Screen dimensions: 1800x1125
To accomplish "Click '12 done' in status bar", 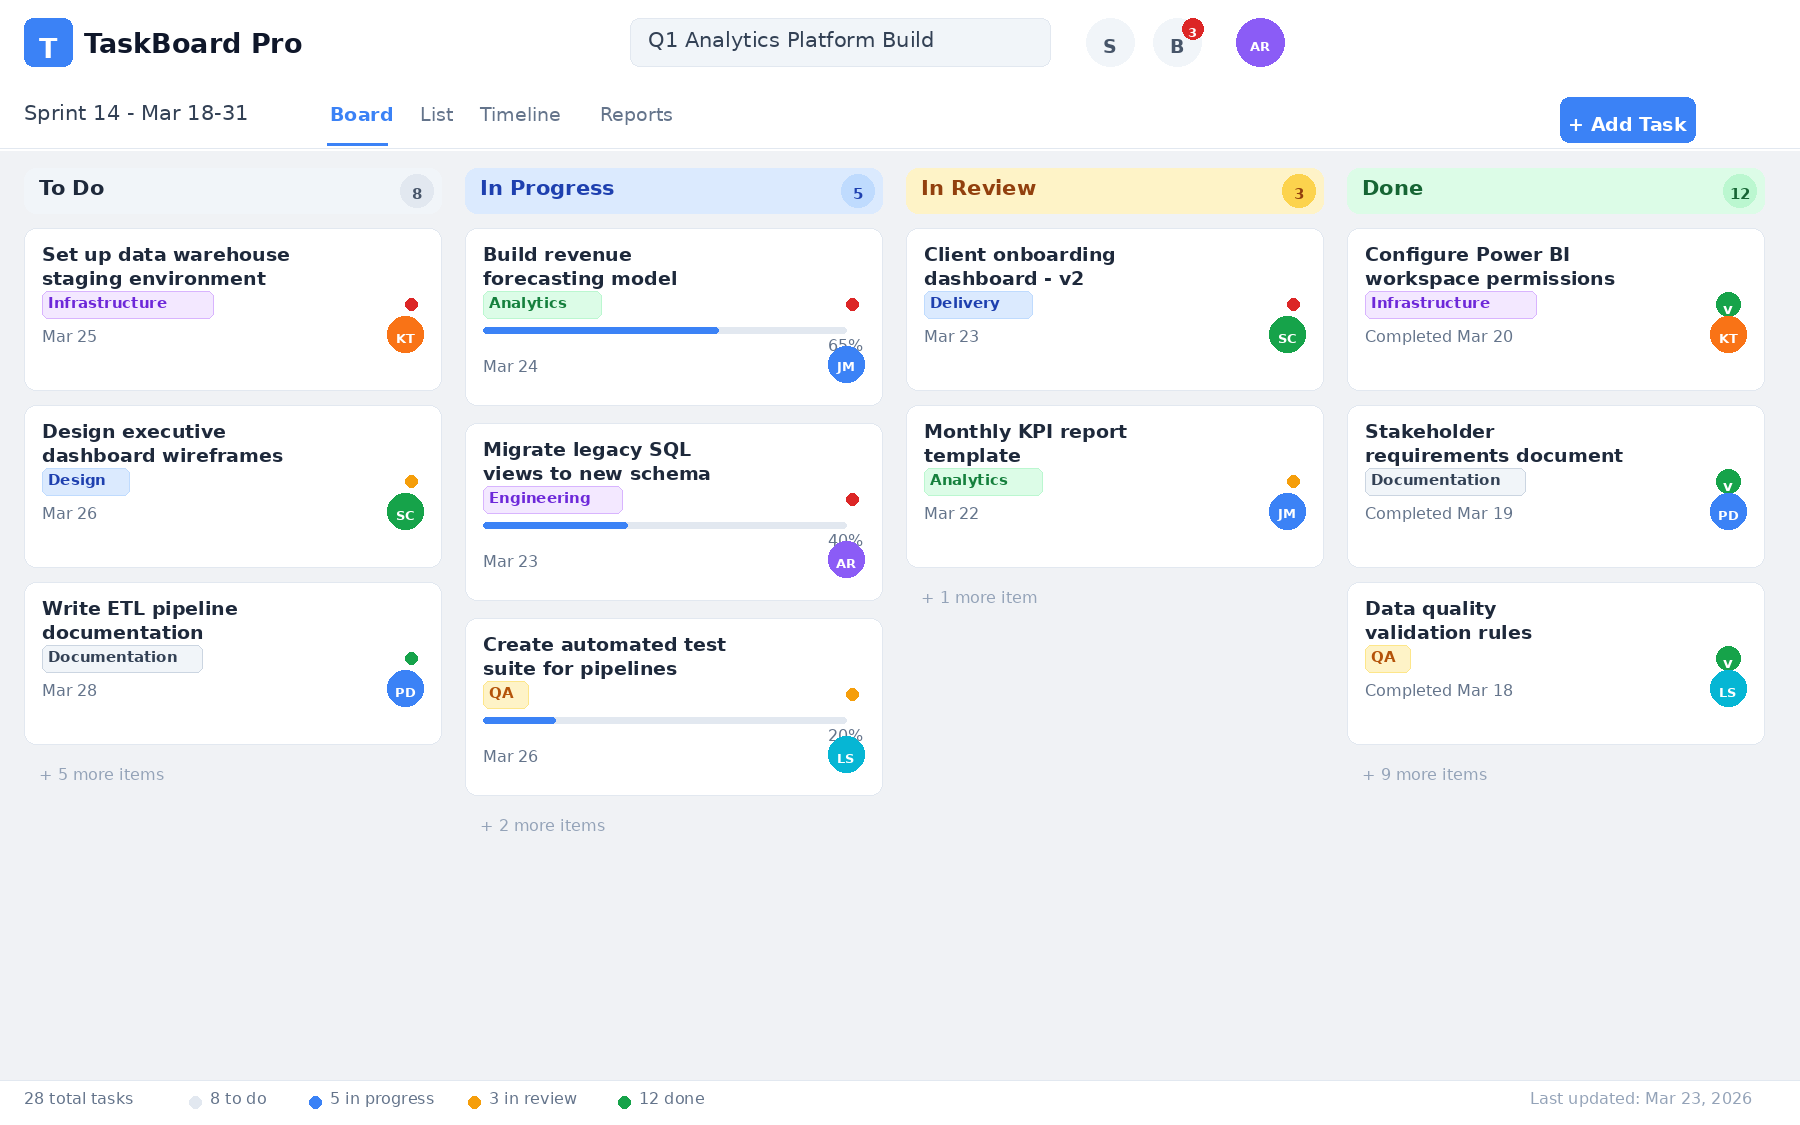I will 672,1098.
